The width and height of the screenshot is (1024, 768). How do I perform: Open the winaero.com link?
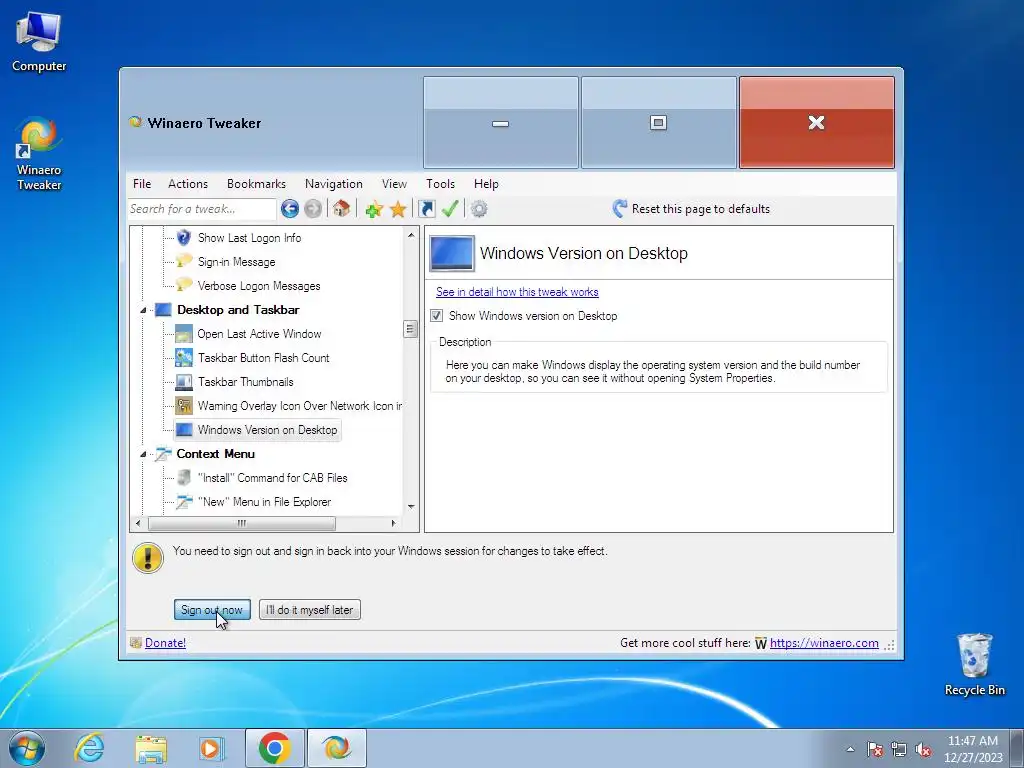tap(824, 643)
